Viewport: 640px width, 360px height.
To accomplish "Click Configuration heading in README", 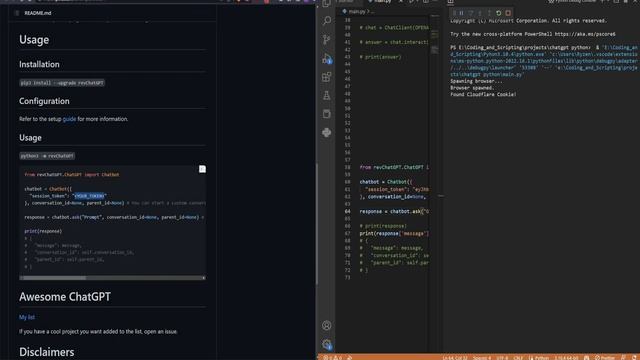I will [x=44, y=101].
